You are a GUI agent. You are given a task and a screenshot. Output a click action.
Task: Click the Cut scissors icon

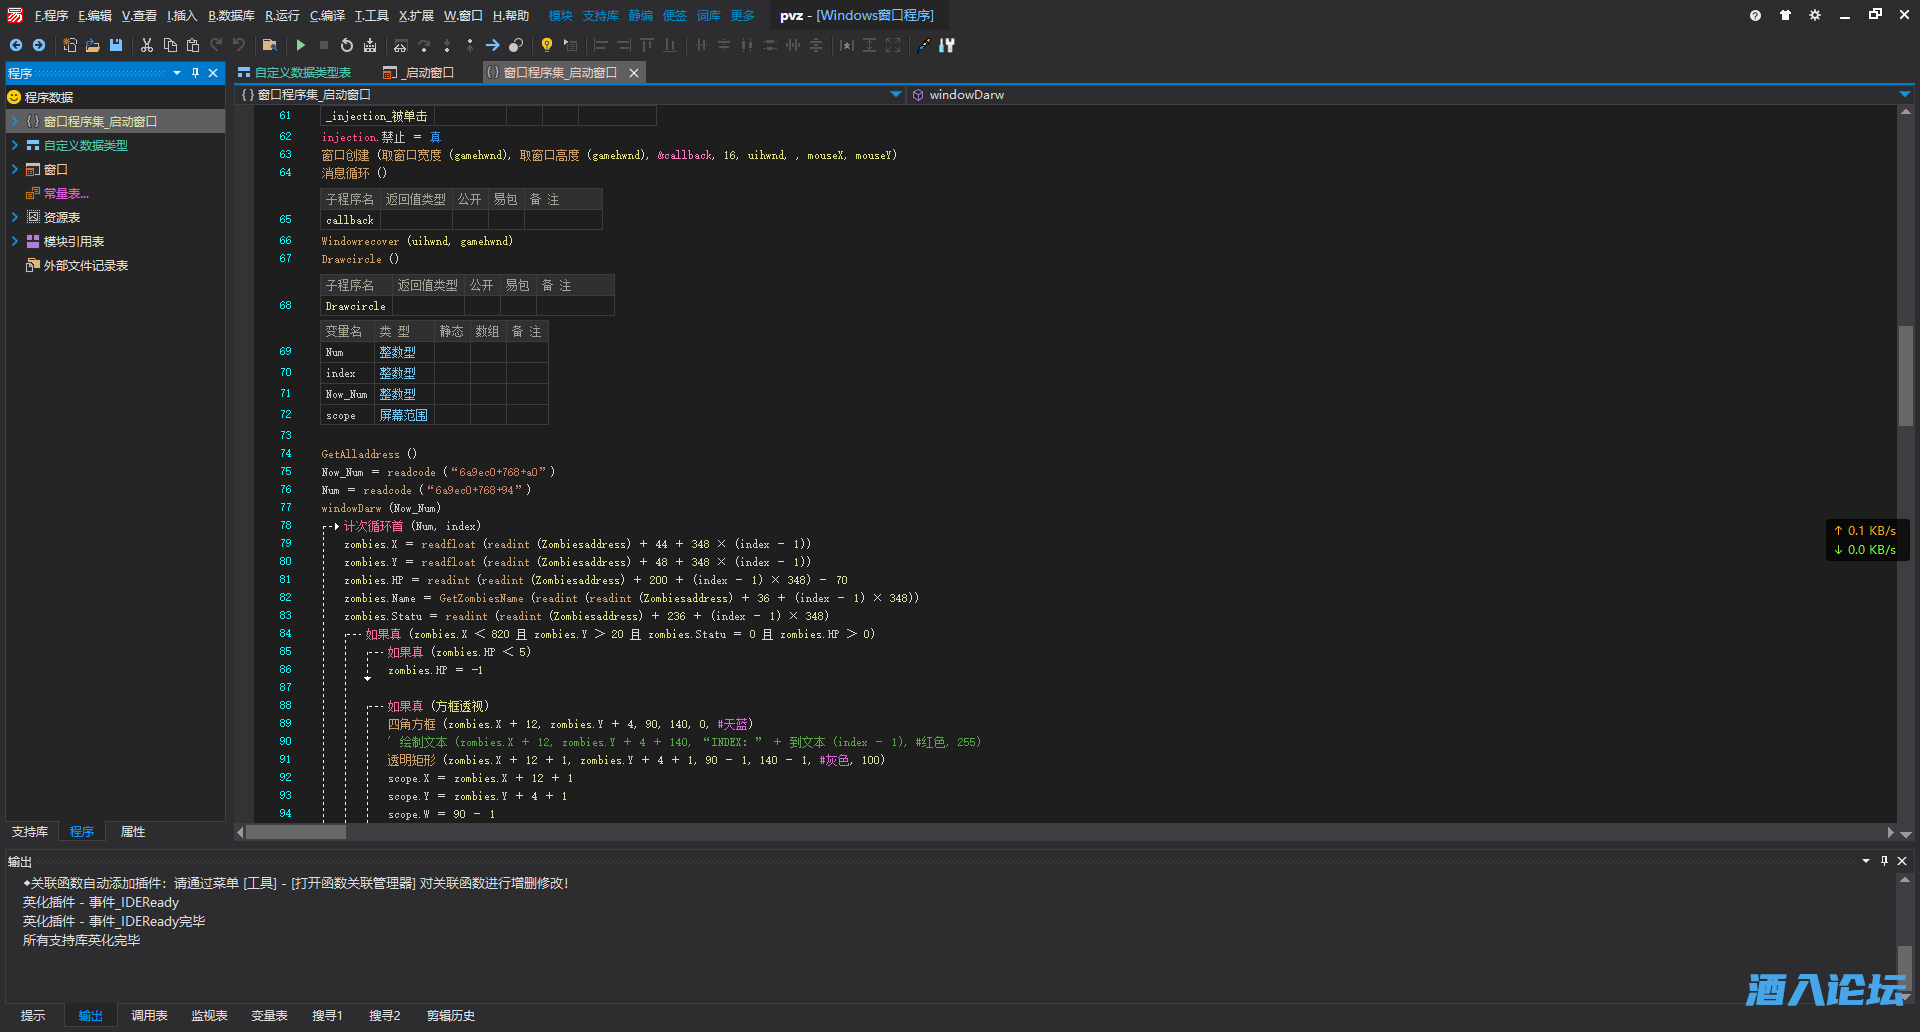tap(147, 45)
